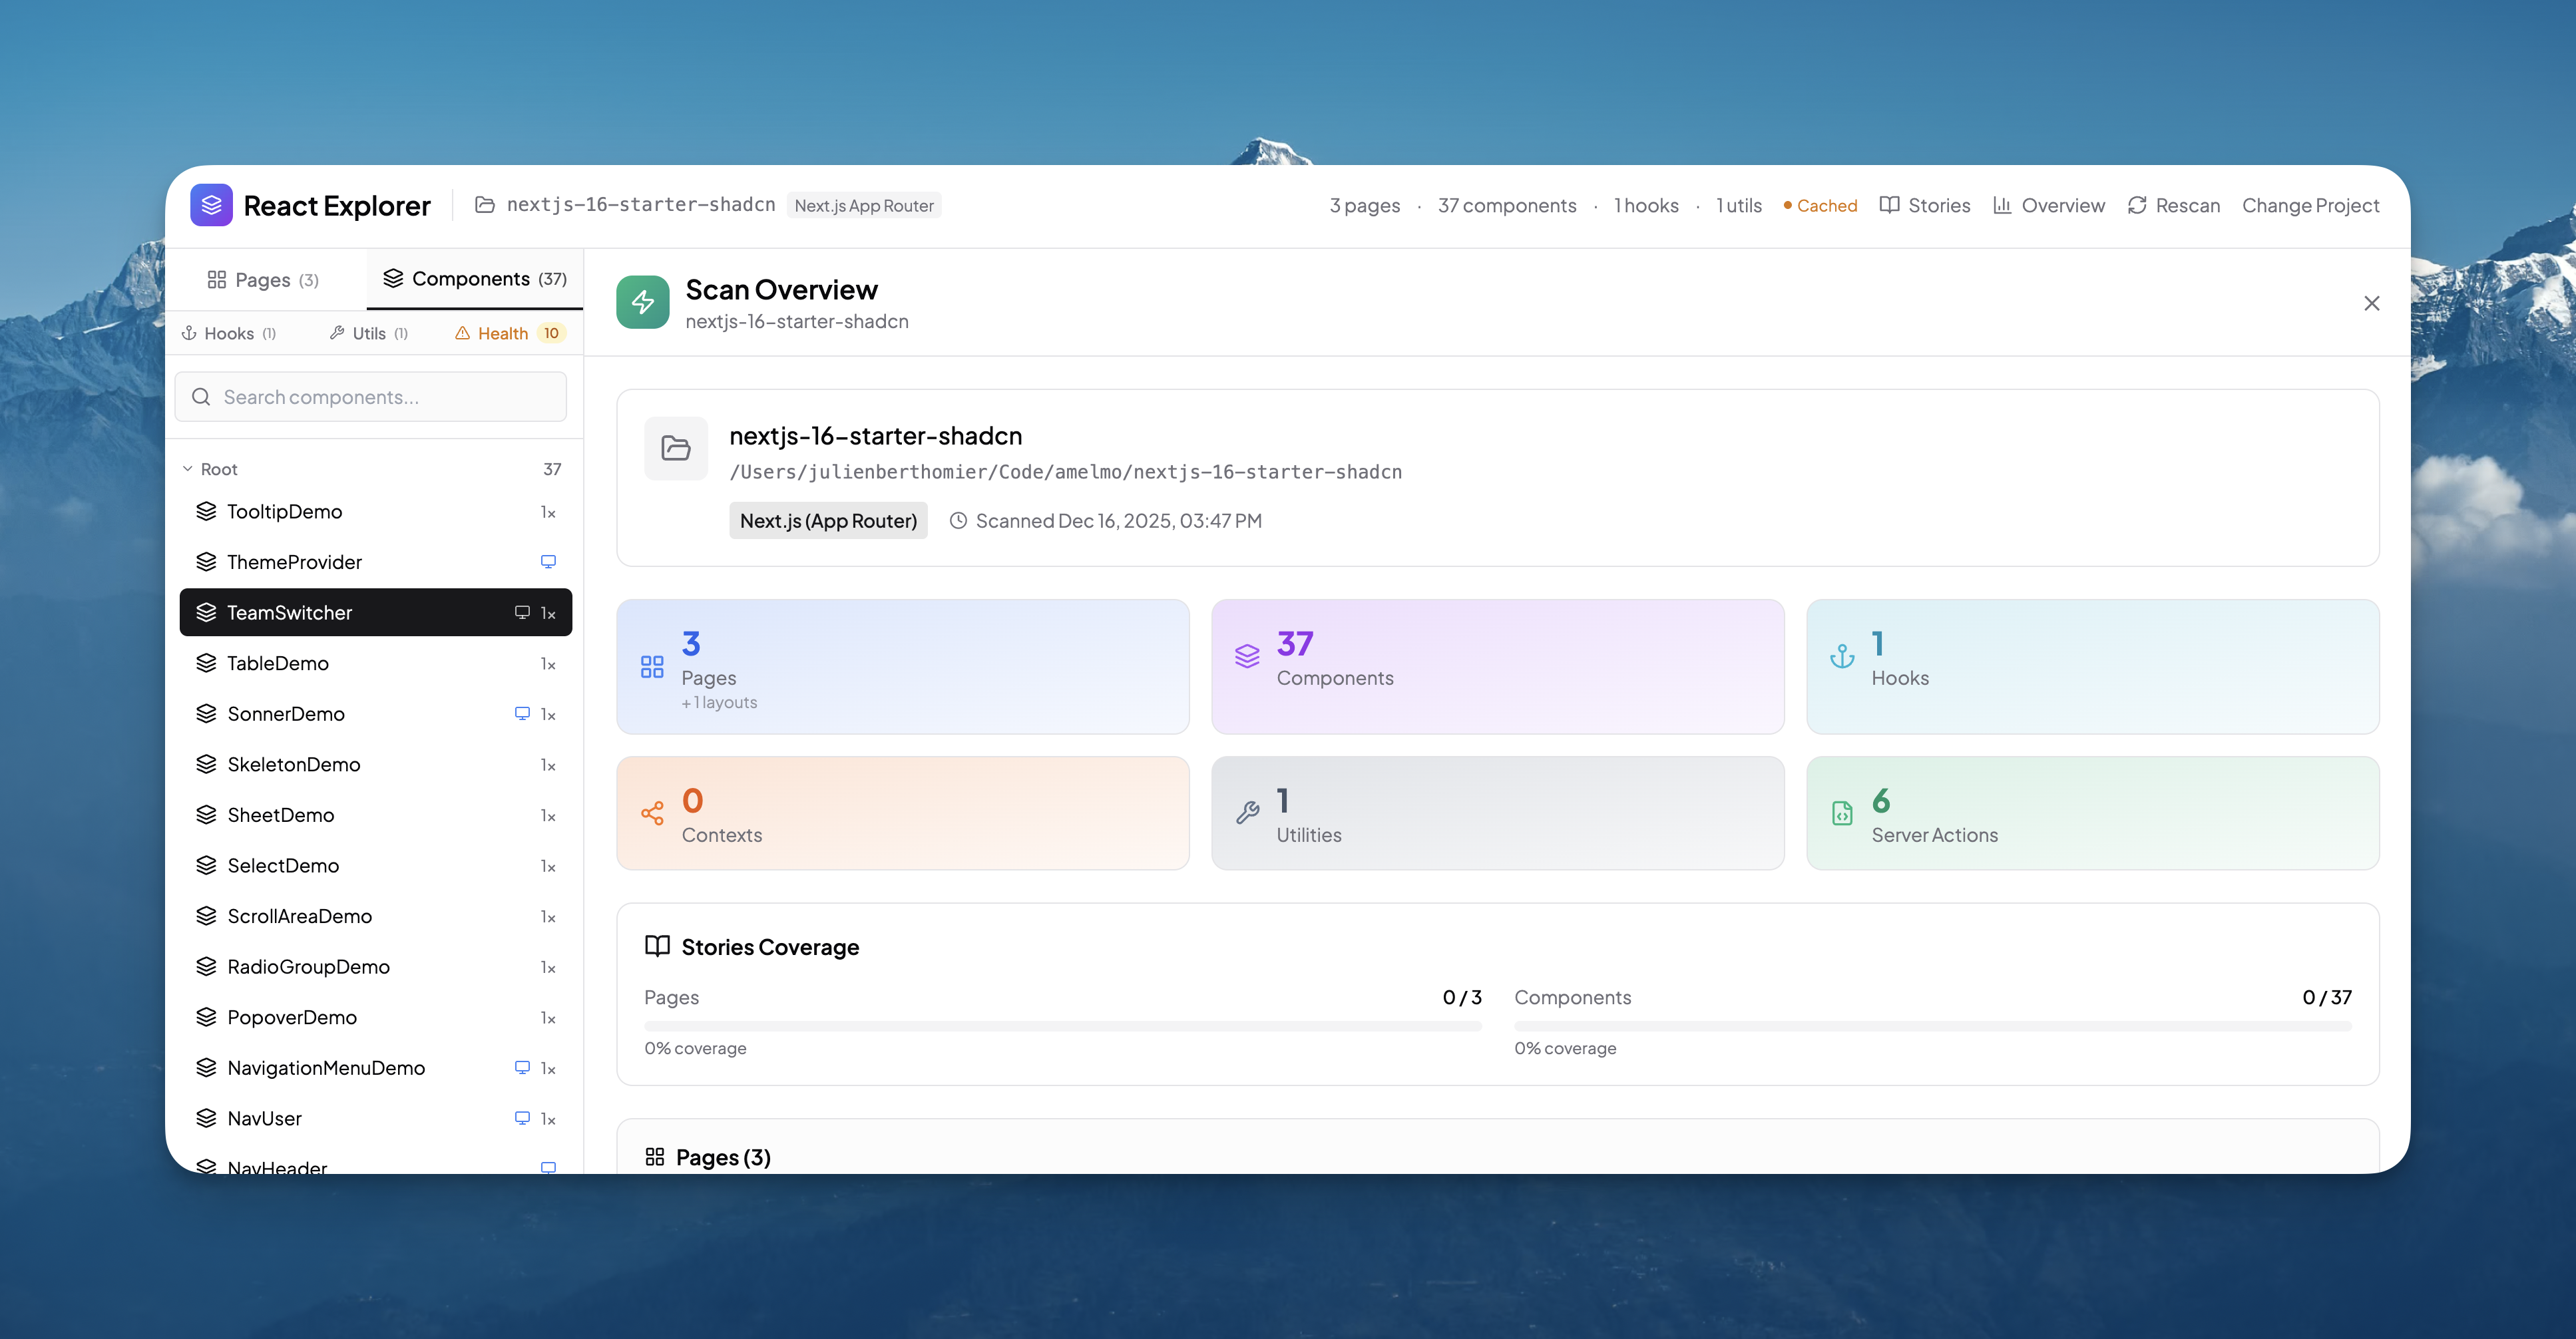Switch to the Pages (3) tab
Viewport: 2576px width, 1339px height.
tap(263, 280)
